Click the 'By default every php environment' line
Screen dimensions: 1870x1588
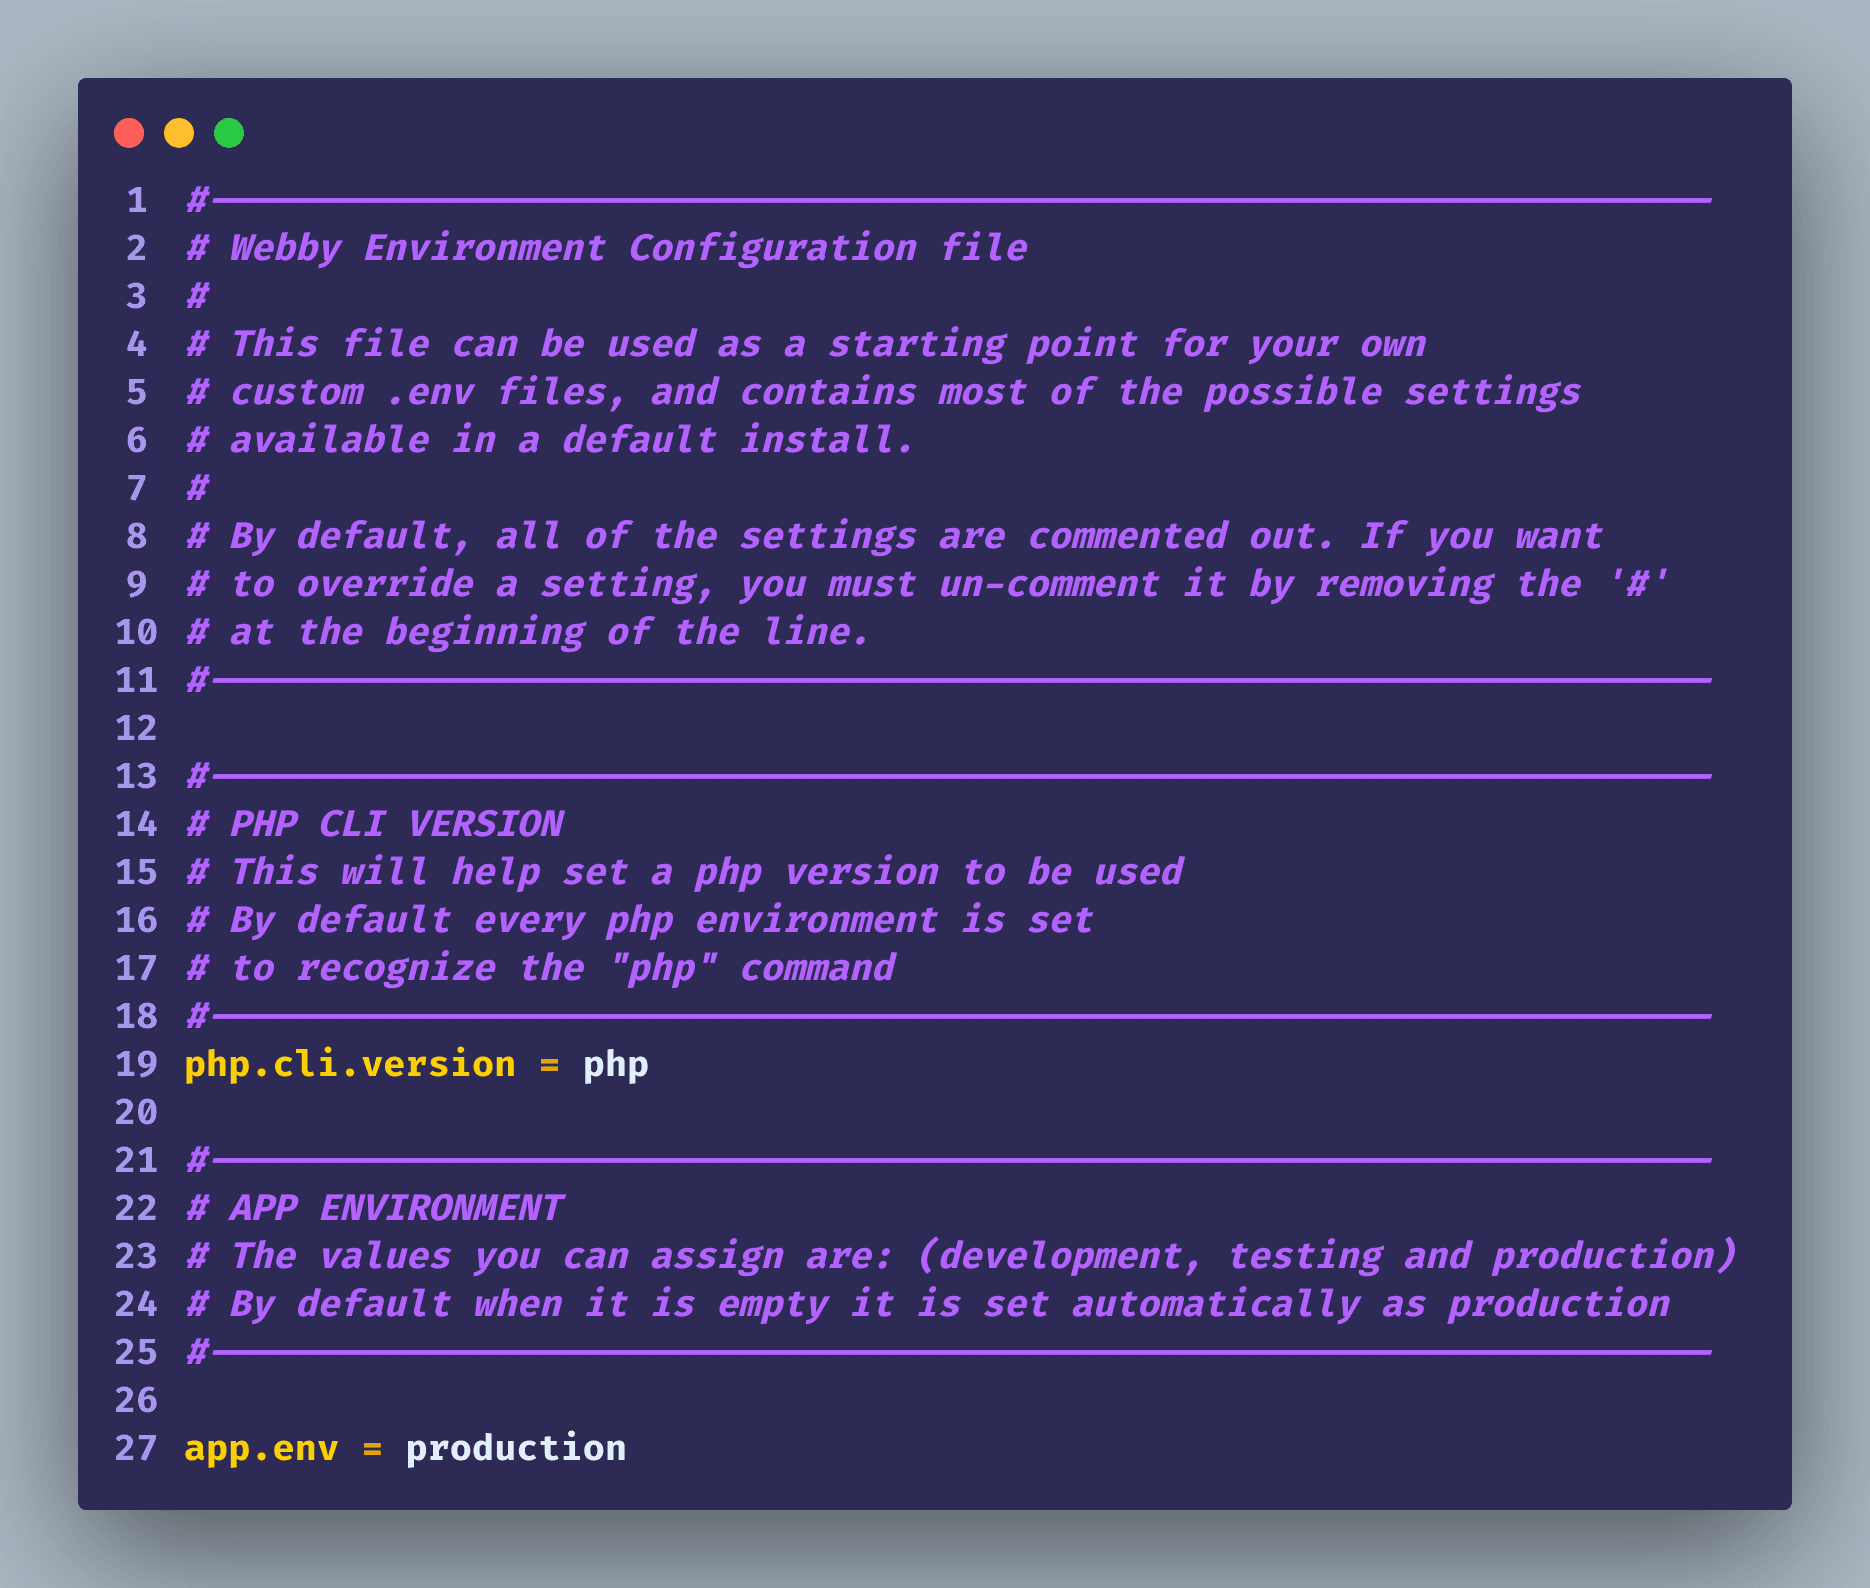pos(640,920)
